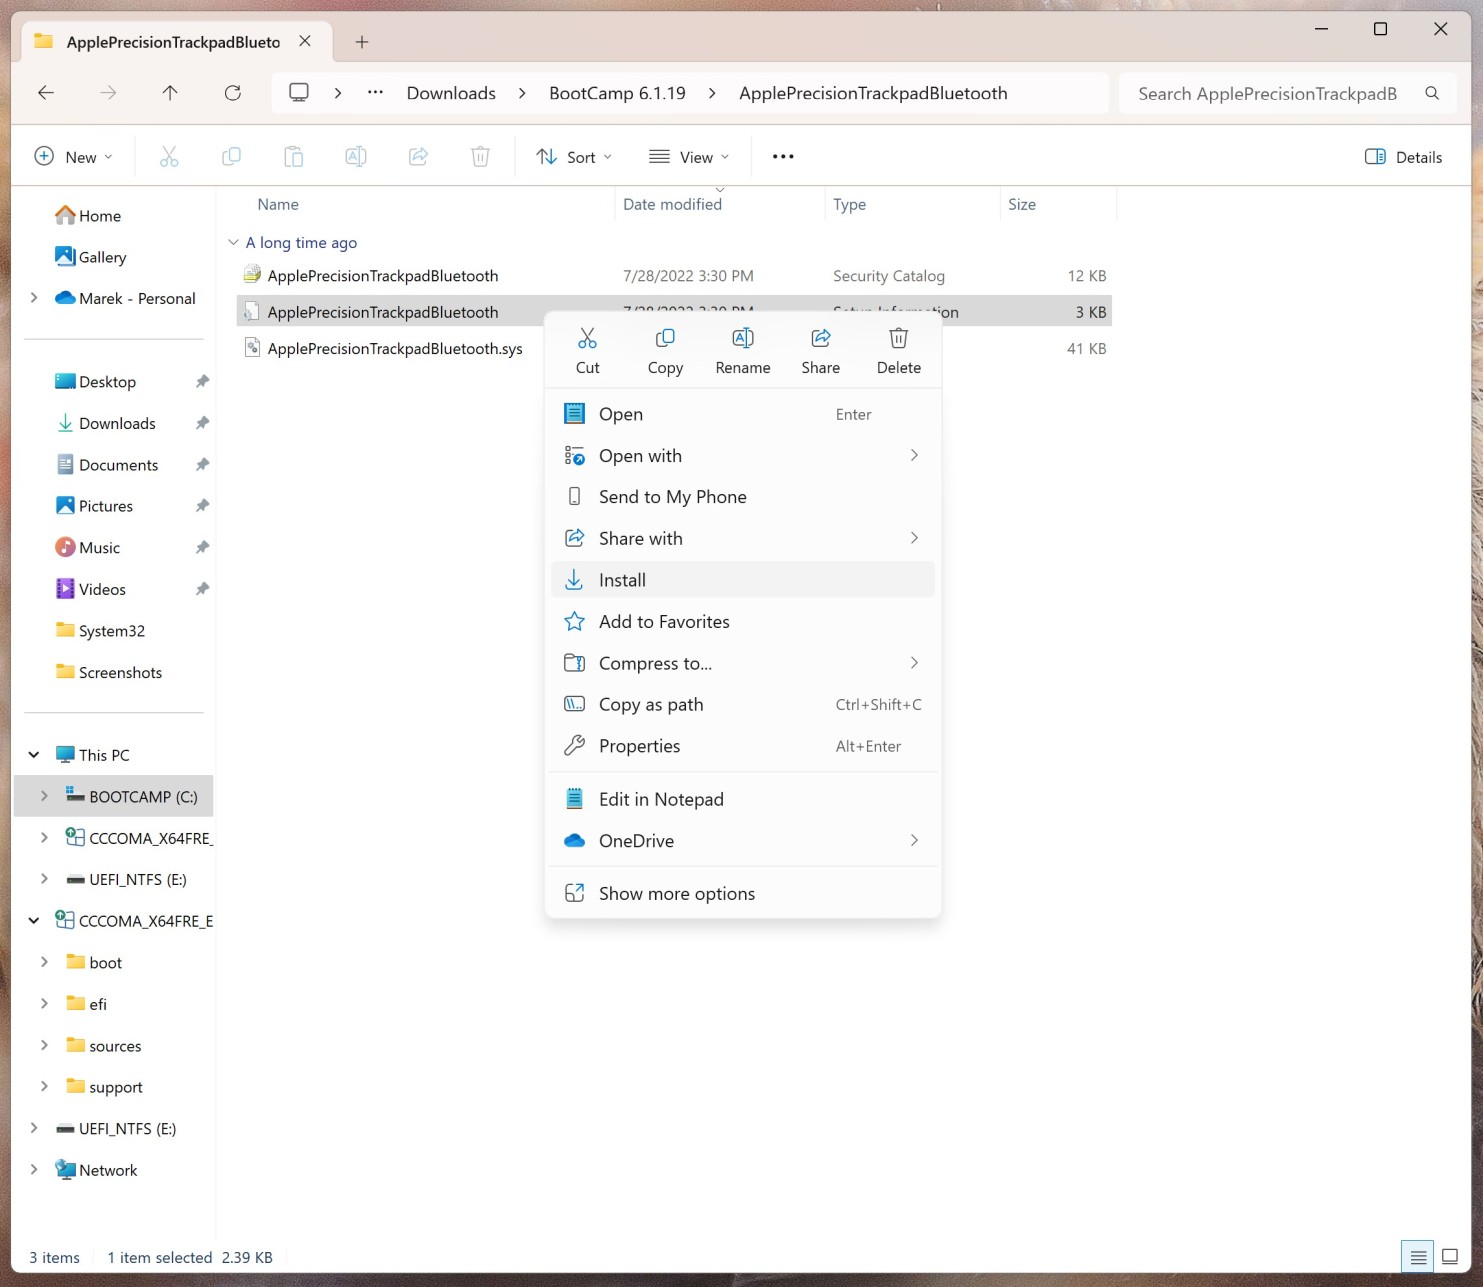This screenshot has height=1287, width=1483.
Task: Choose Compress to... option
Action: click(x=743, y=663)
